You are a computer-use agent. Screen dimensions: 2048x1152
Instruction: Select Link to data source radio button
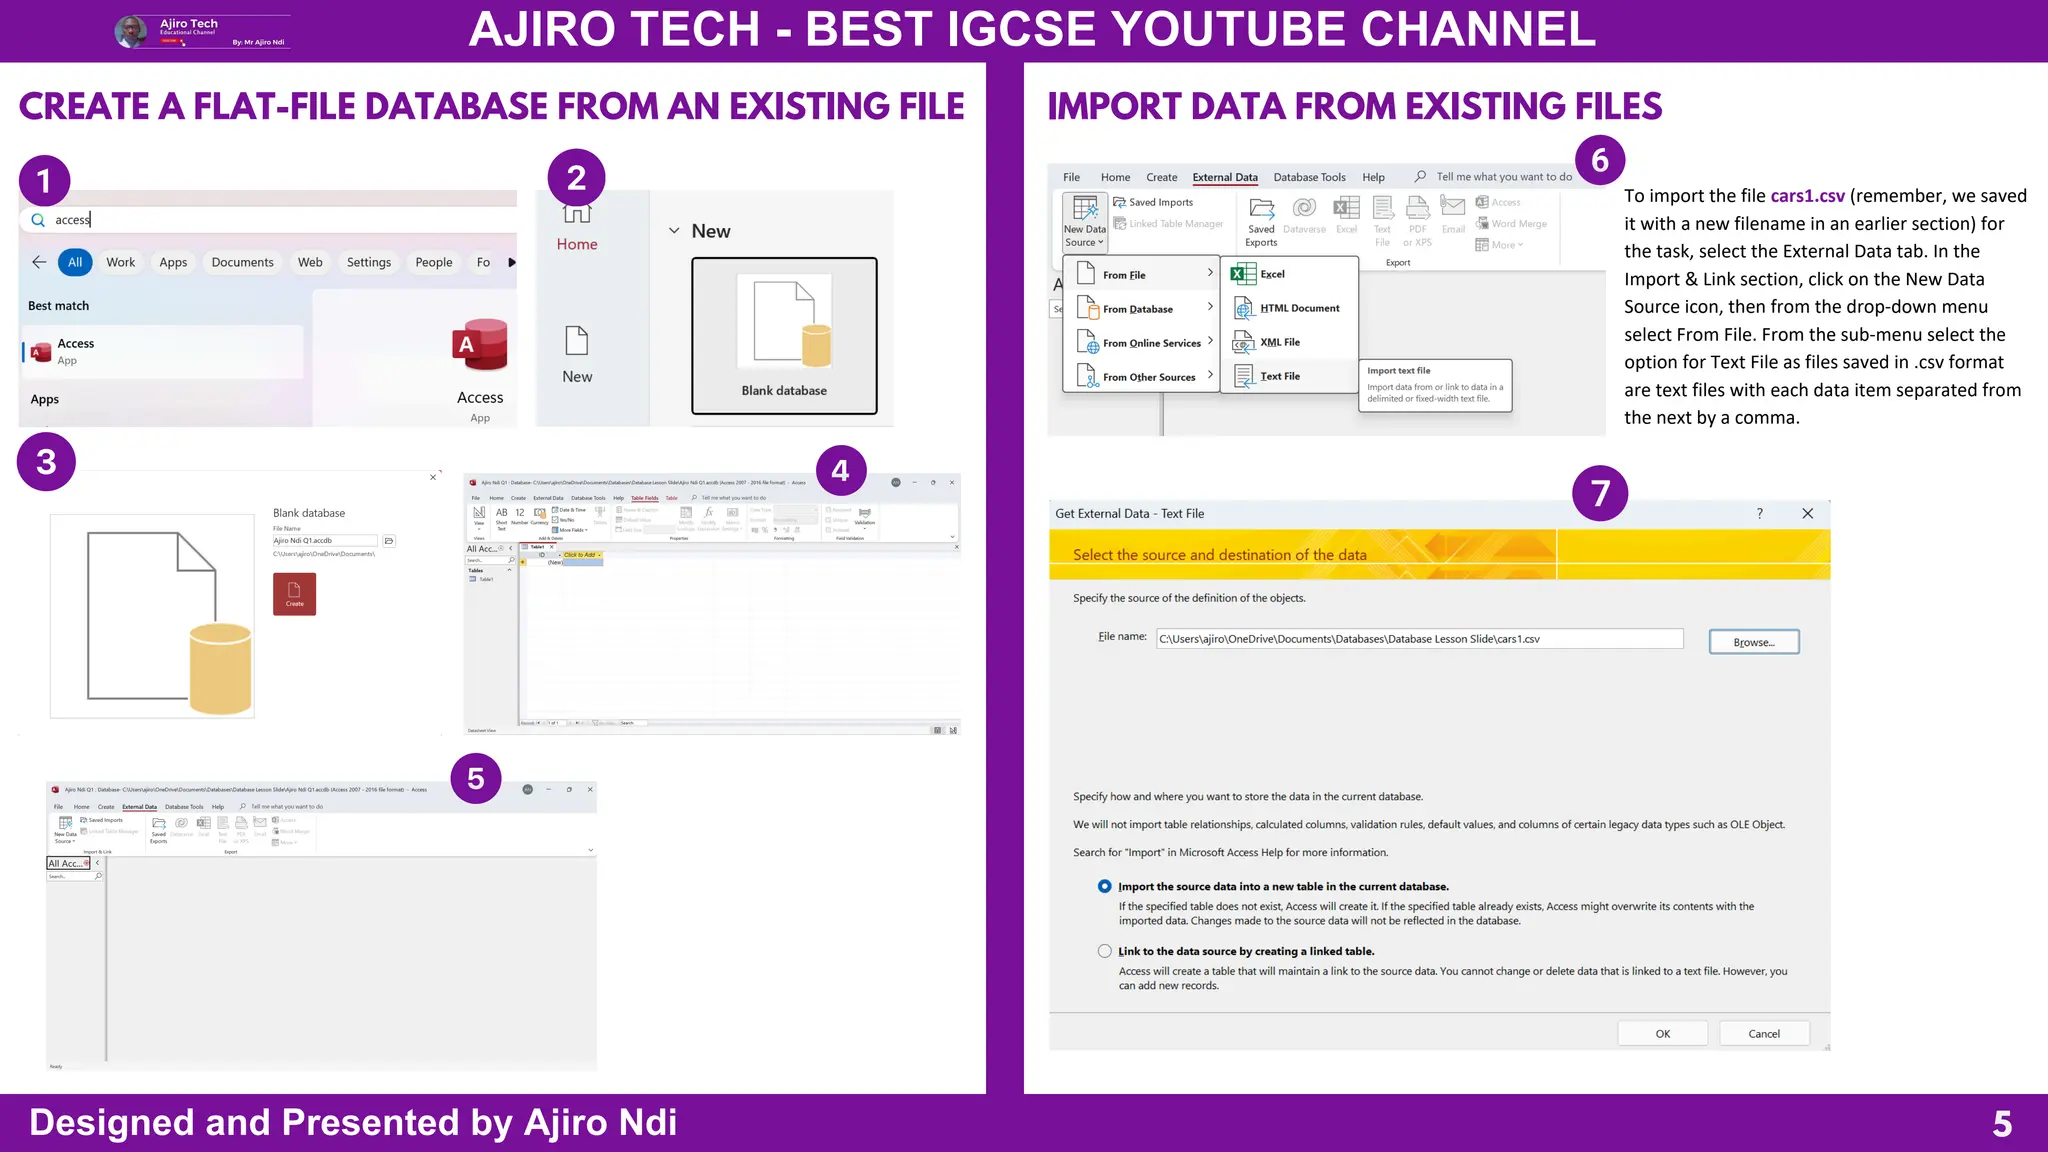[x=1104, y=951]
